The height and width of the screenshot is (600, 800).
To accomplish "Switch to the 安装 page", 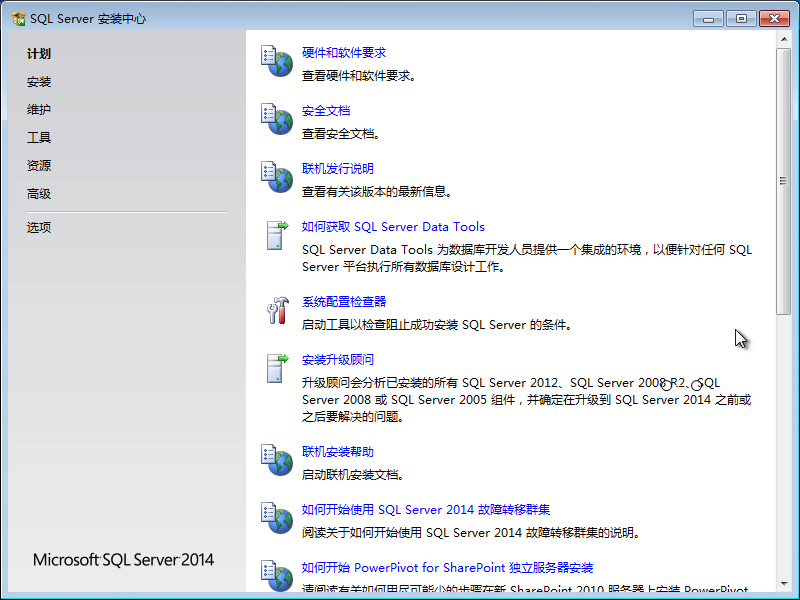I will (39, 82).
